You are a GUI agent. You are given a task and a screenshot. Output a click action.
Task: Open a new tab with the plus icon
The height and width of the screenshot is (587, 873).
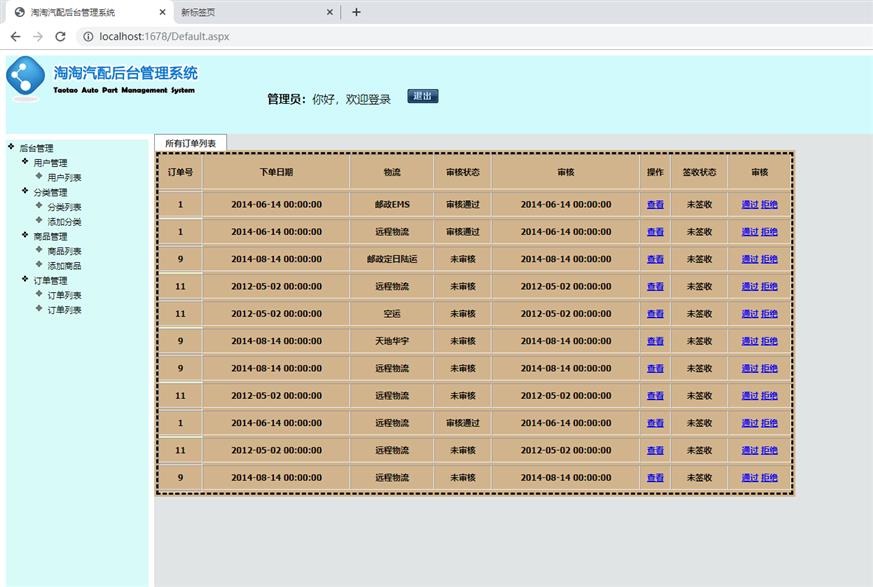pos(356,12)
